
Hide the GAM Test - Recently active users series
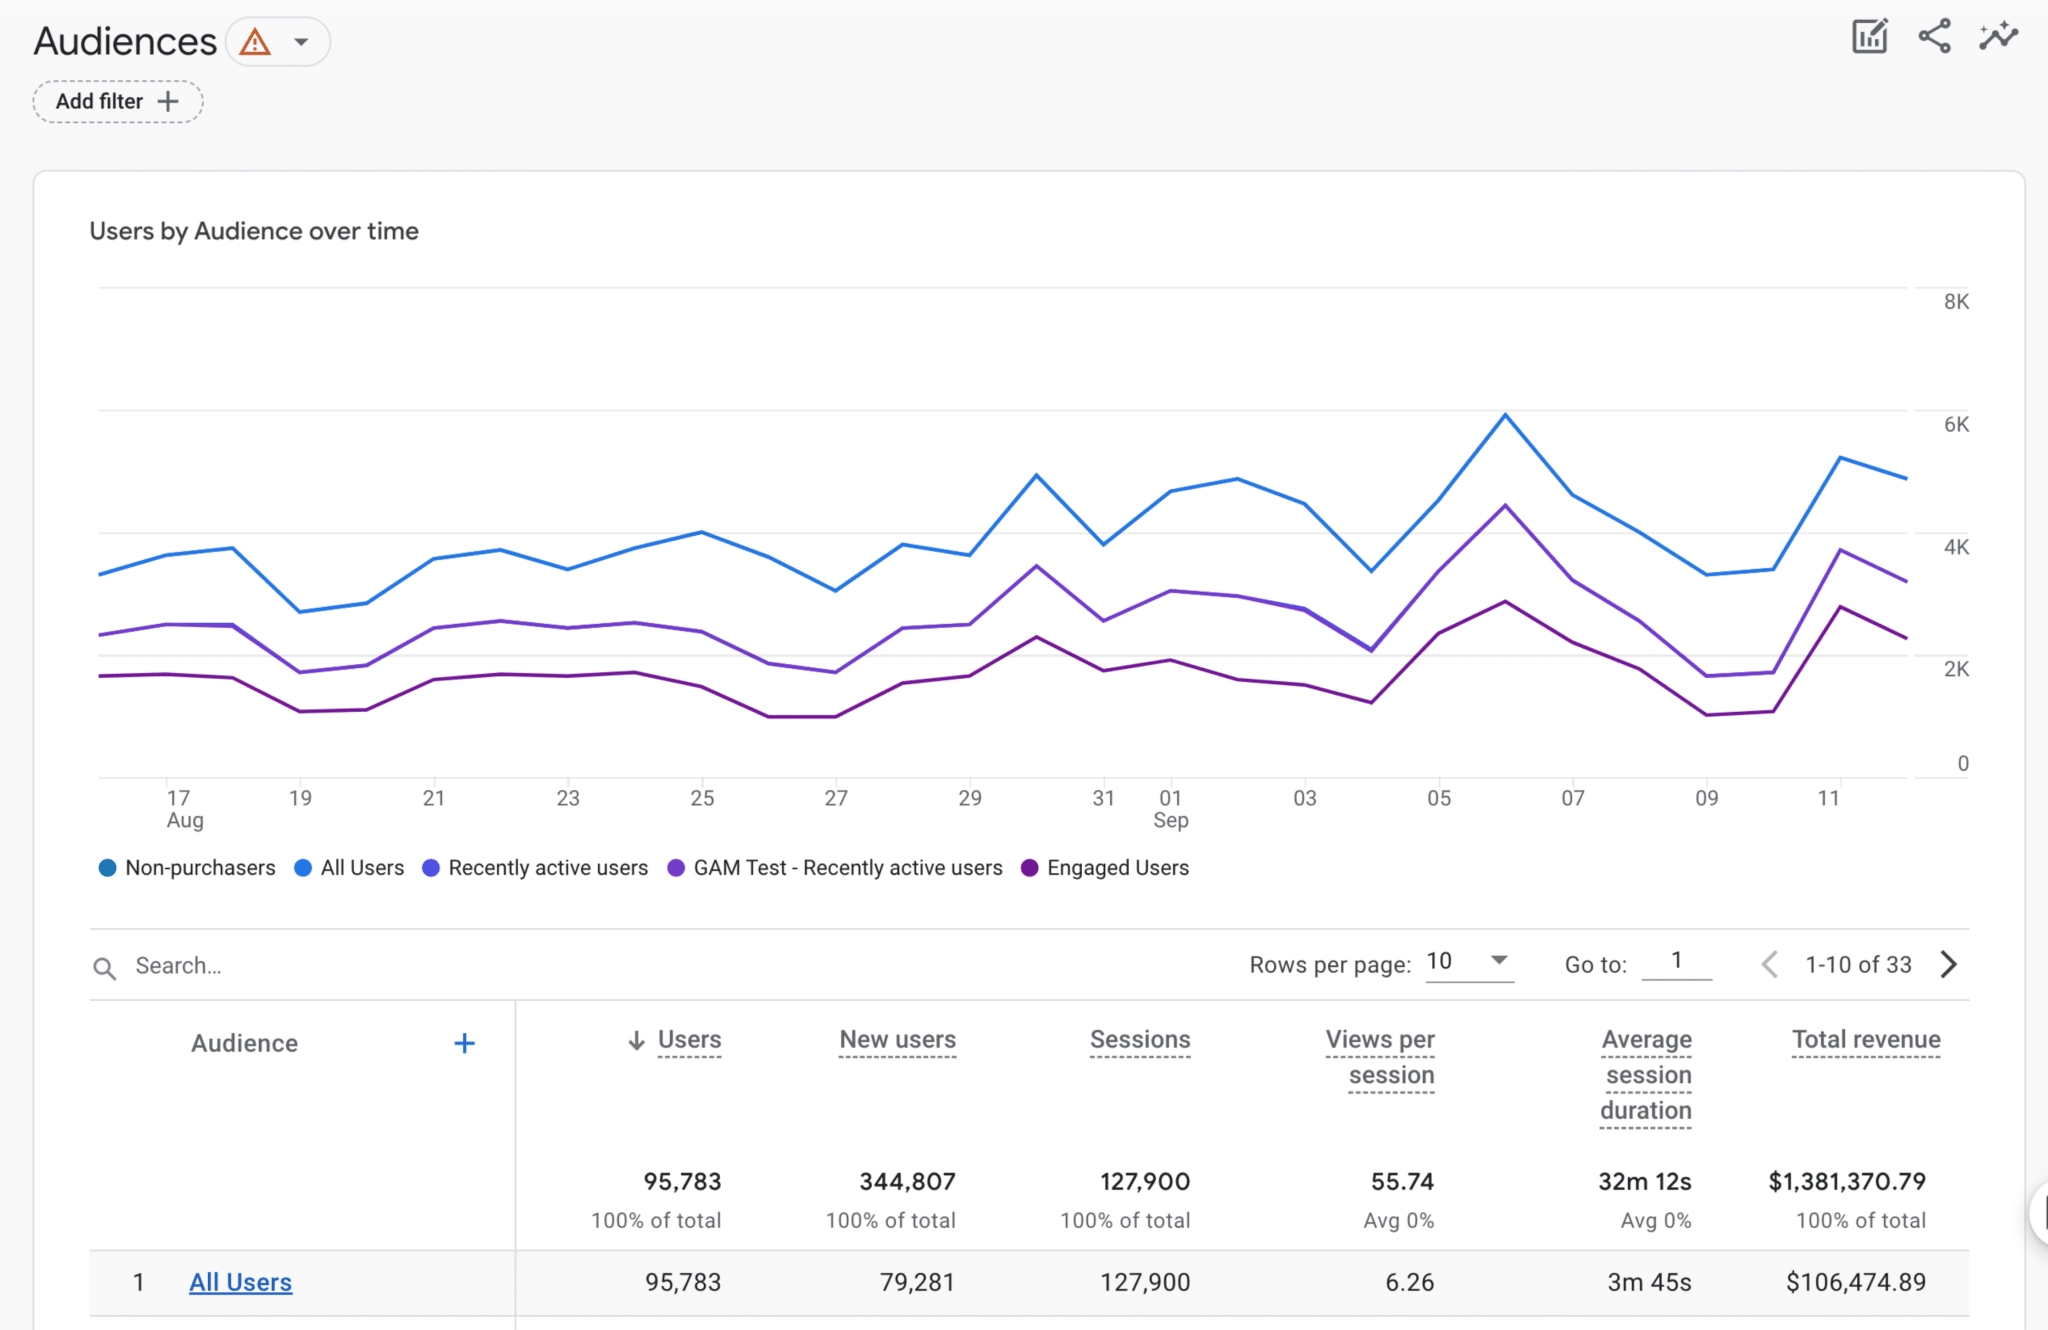836,867
